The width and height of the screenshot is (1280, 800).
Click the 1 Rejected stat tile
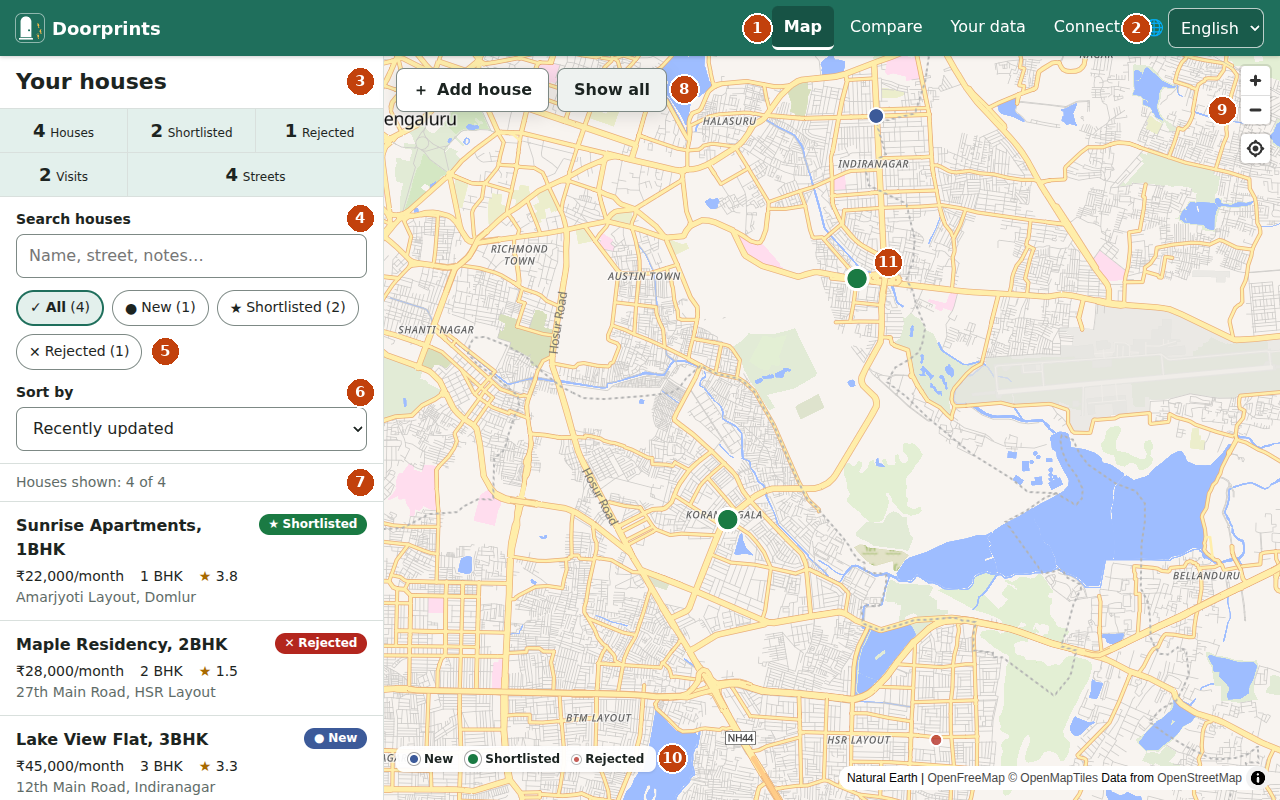click(x=320, y=131)
